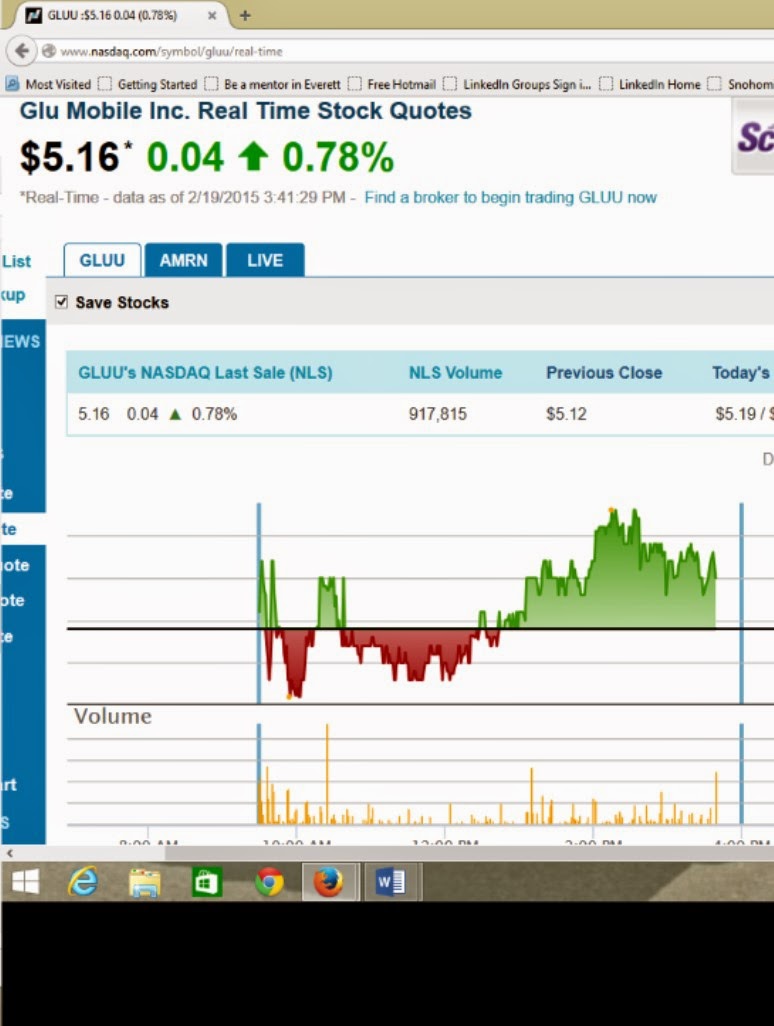Image resolution: width=774 pixels, height=1026 pixels.
Task: Click the Firefox taskbar icon
Action: click(x=329, y=881)
